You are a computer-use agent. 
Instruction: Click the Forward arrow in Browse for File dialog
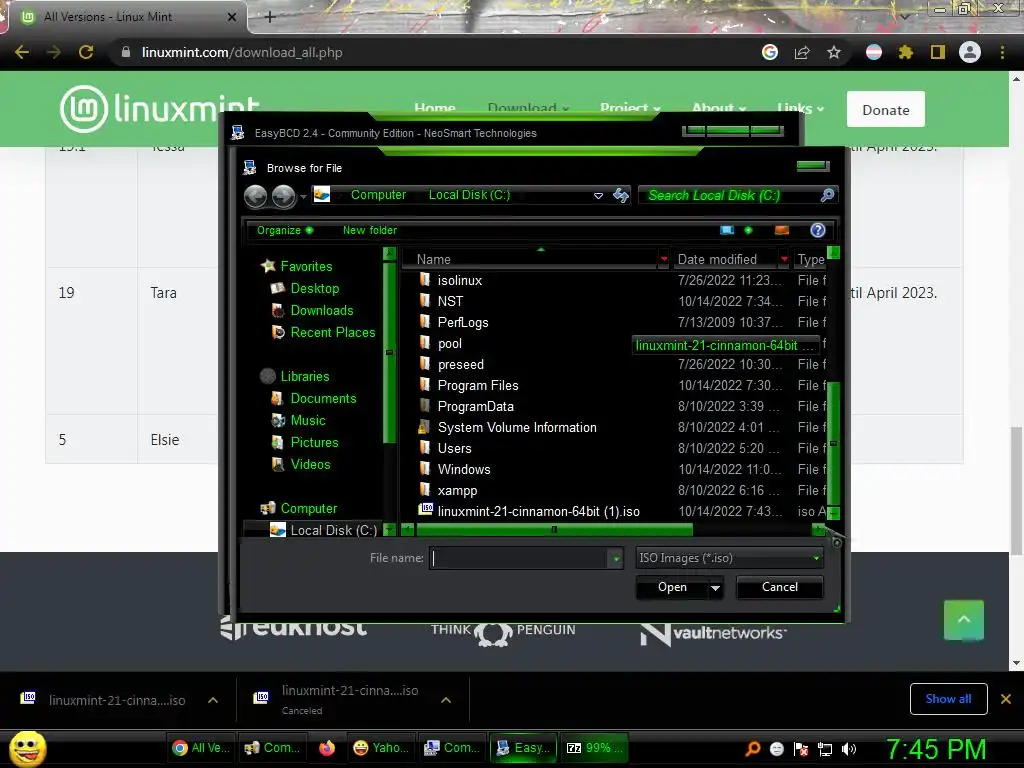pyautogui.click(x=283, y=196)
